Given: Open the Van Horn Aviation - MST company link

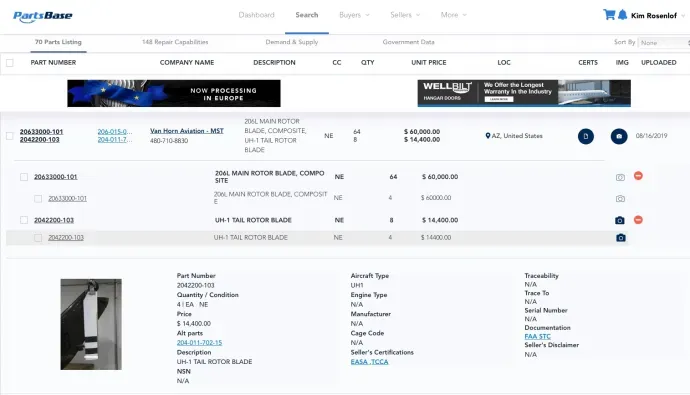Looking at the screenshot, I should [187, 131].
